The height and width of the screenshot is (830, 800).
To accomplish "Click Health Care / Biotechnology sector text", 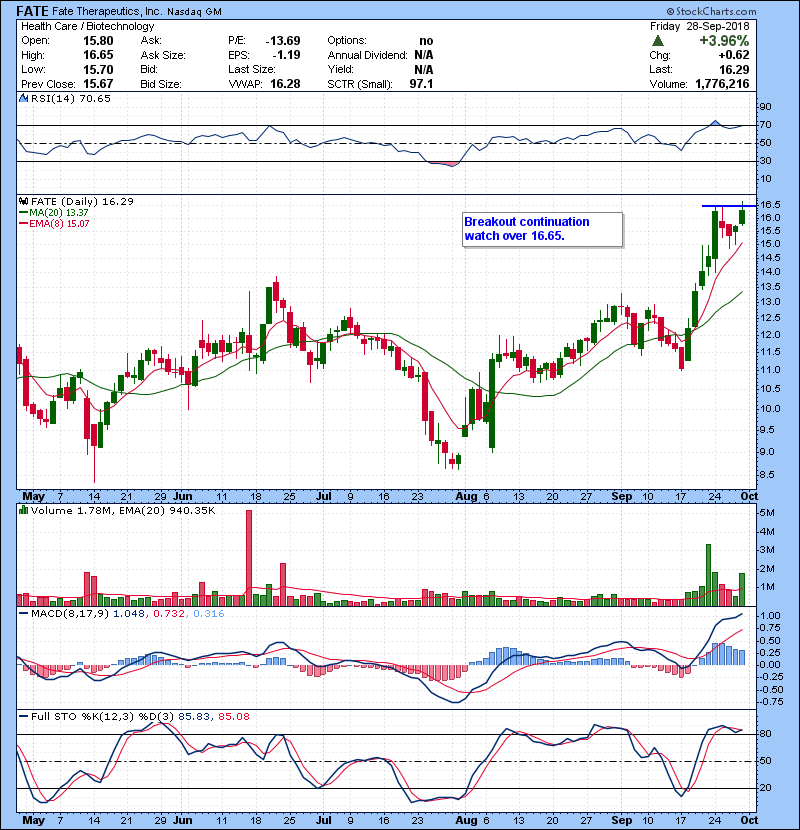I will tap(88, 26).
